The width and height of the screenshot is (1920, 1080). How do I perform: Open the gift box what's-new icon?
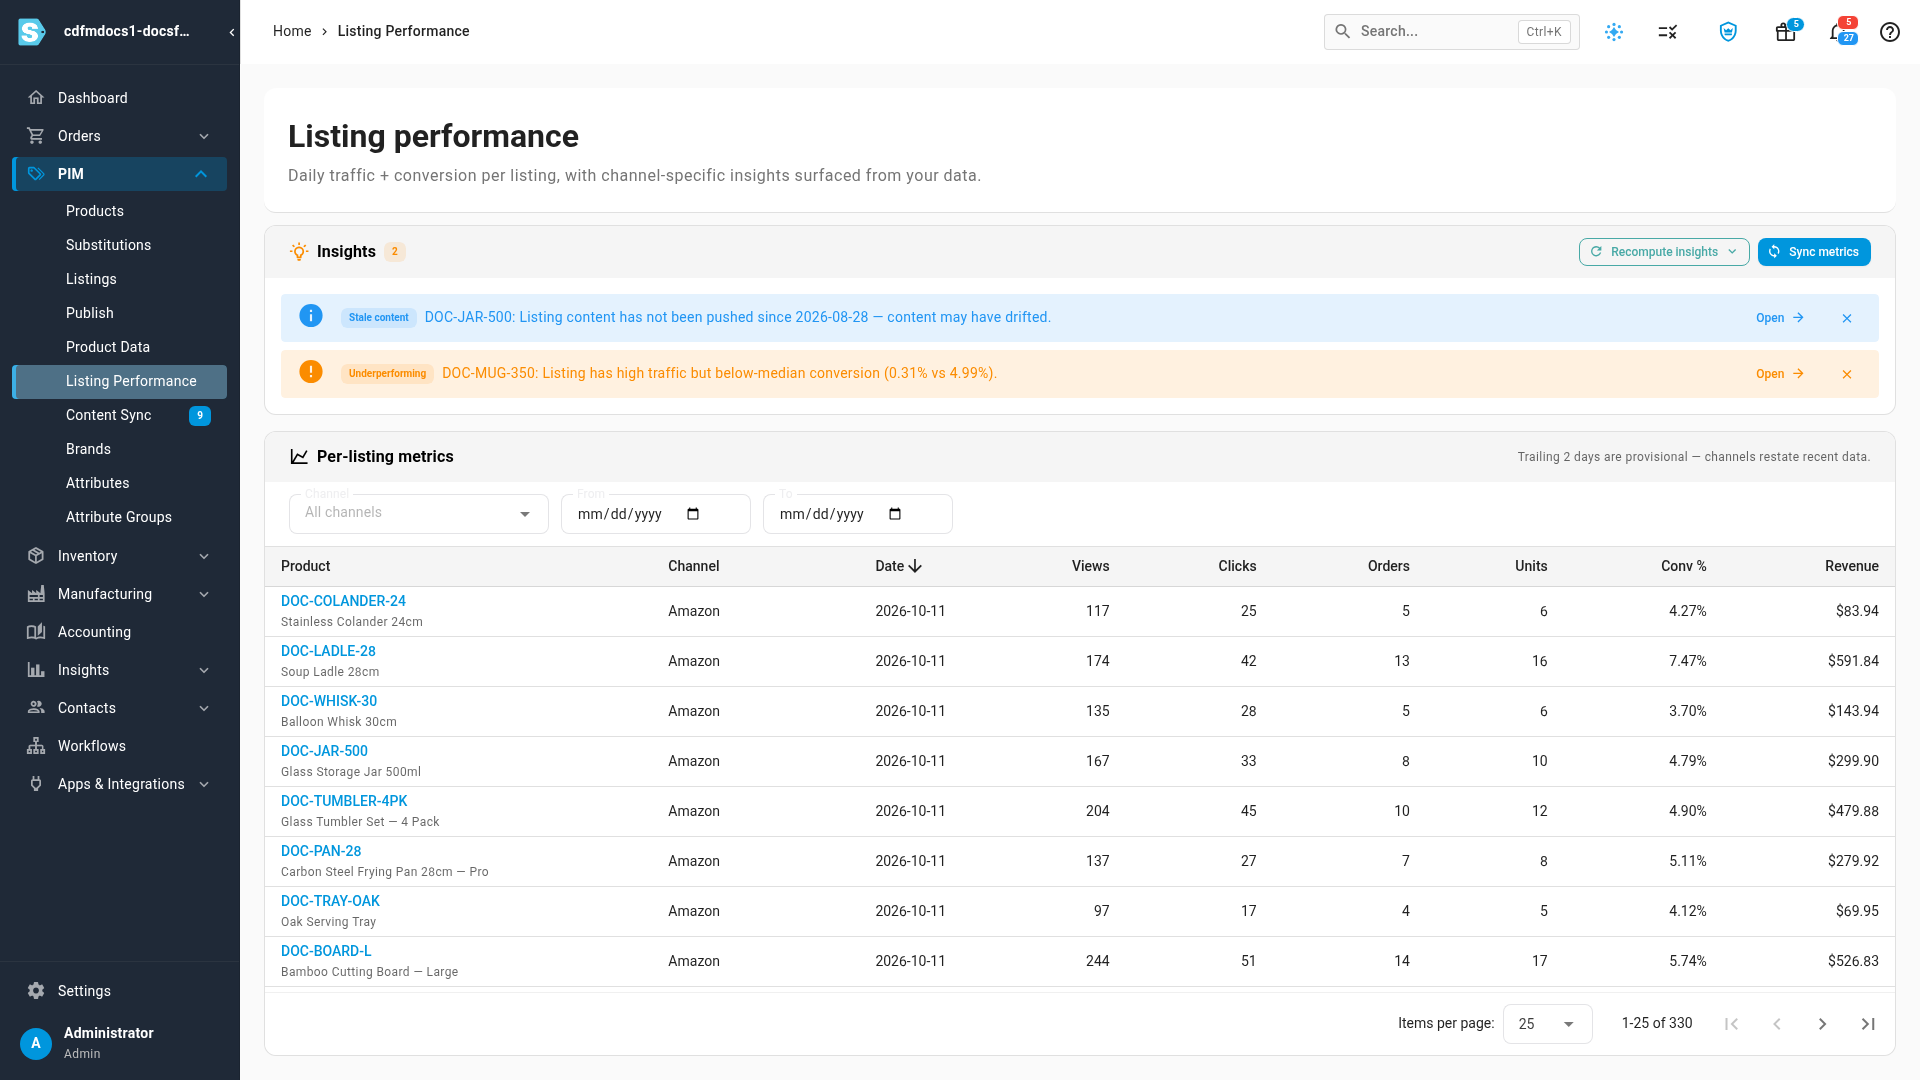point(1786,32)
